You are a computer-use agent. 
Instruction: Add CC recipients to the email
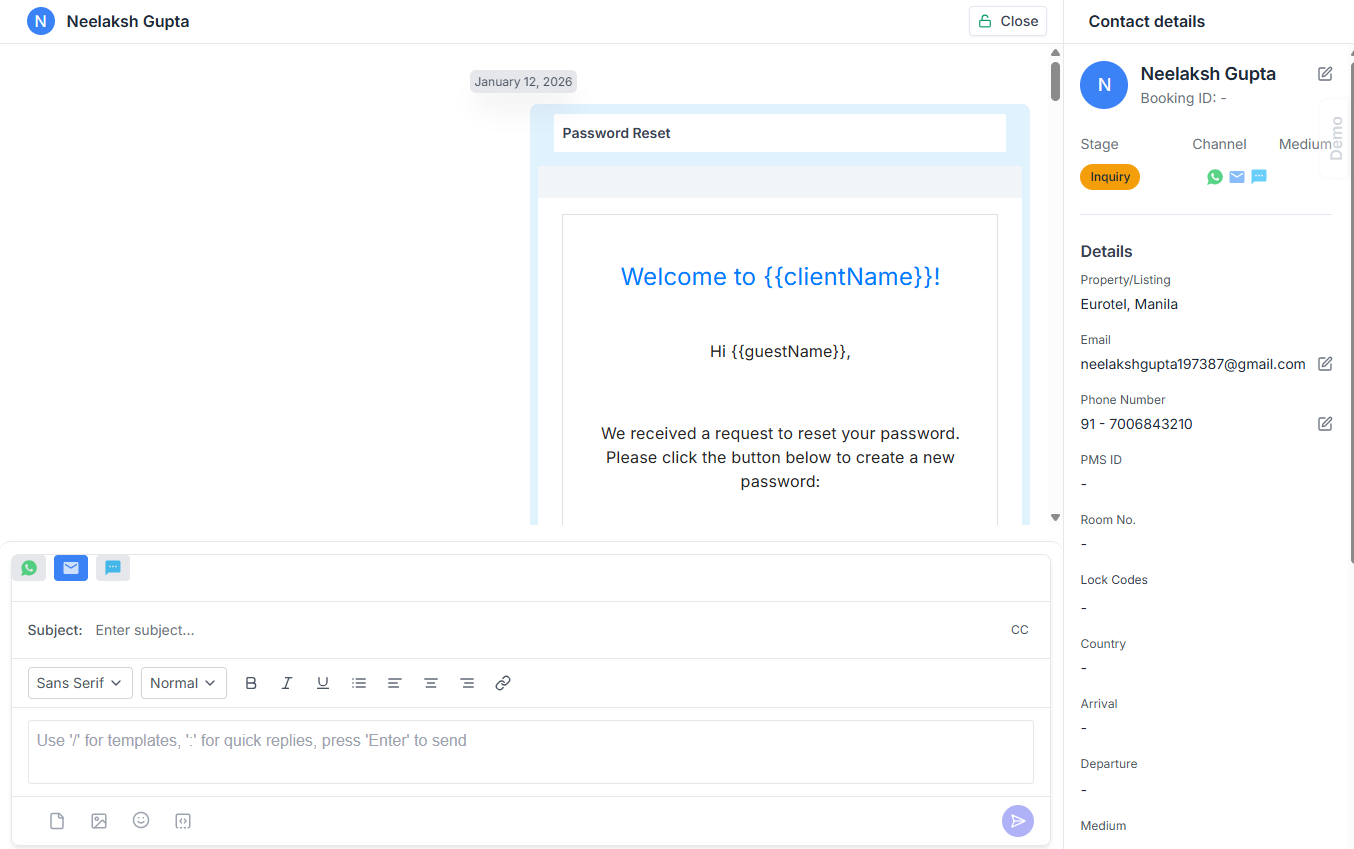pos(1020,630)
